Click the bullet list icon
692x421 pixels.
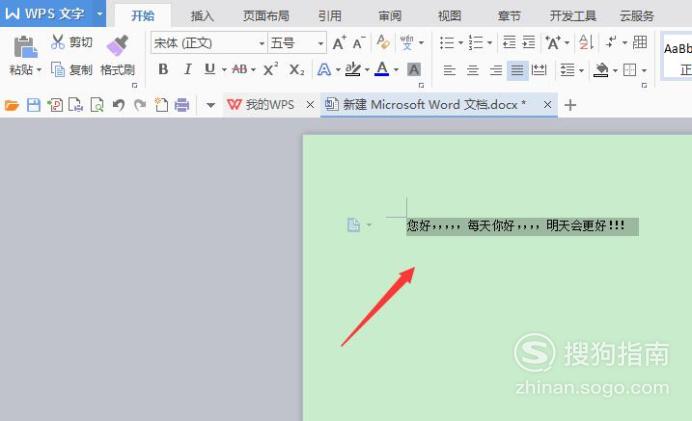click(447, 43)
